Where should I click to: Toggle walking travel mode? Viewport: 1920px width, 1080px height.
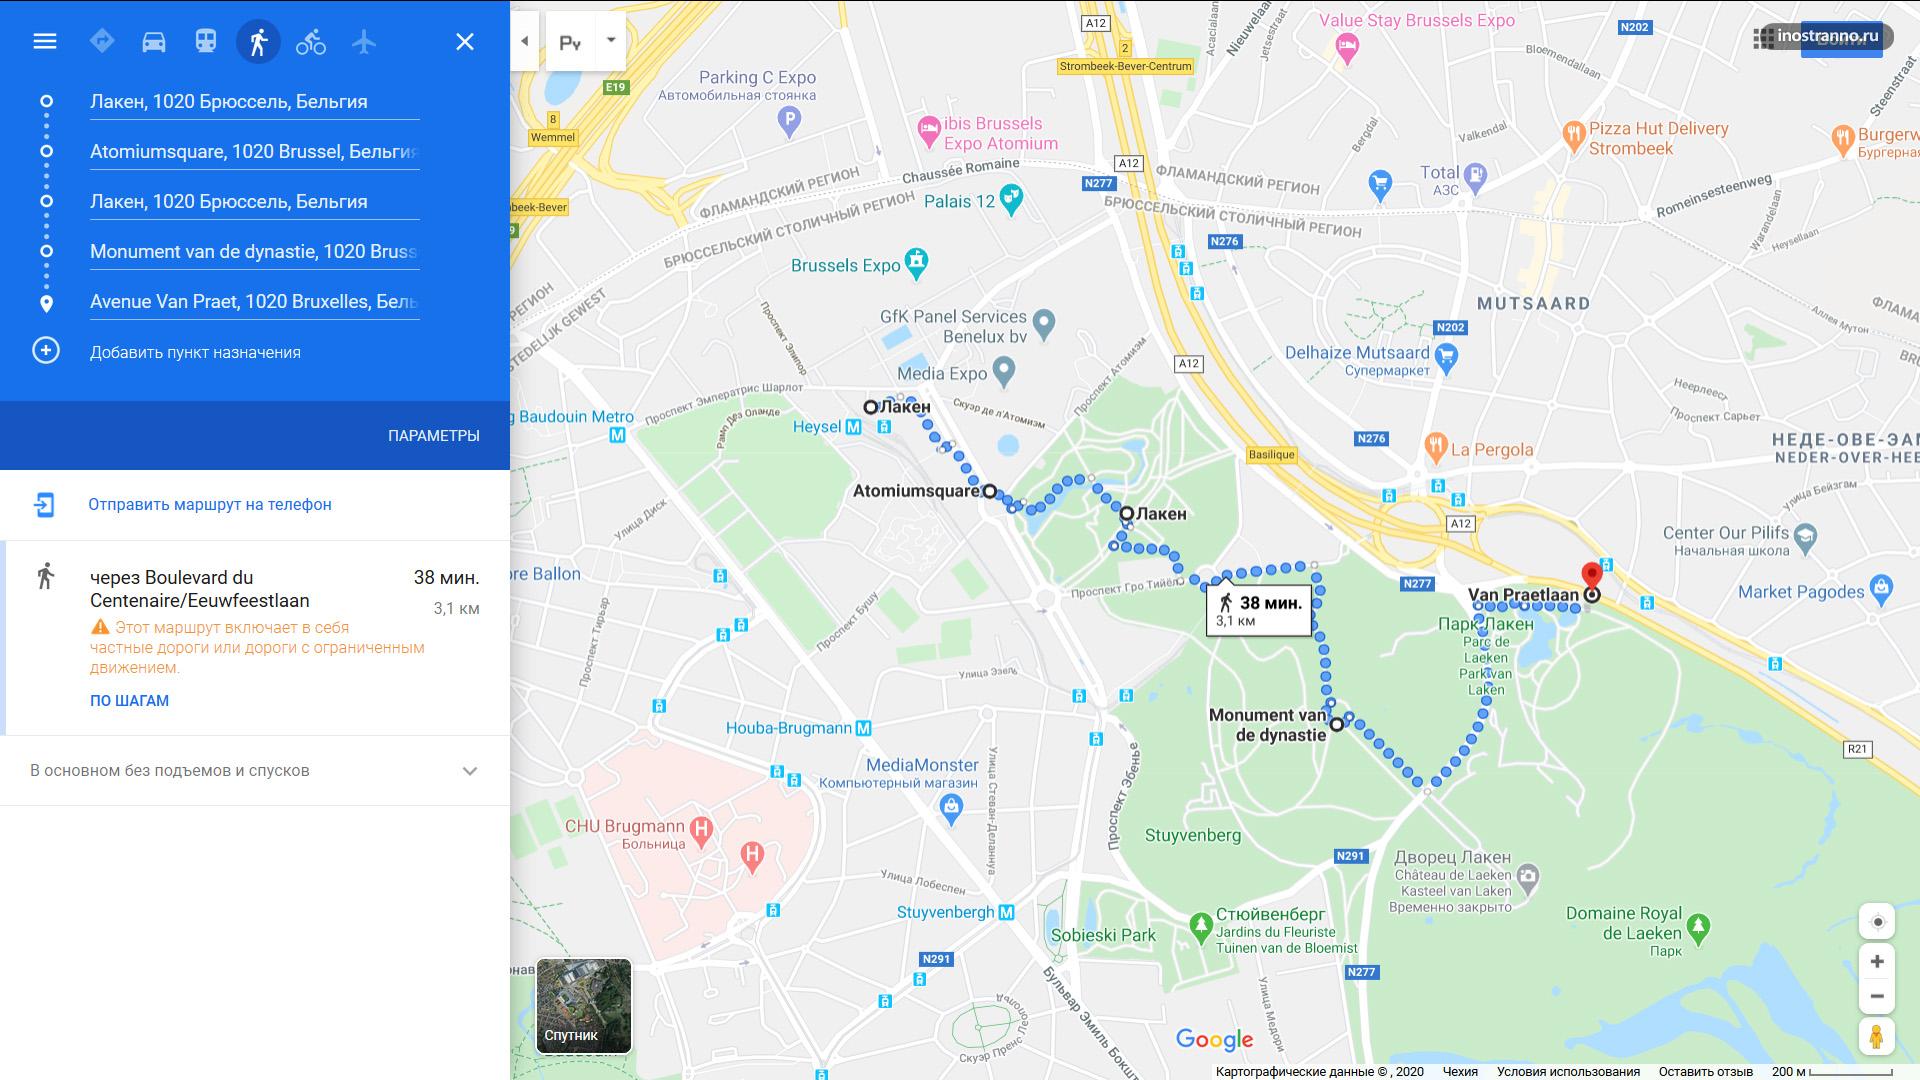[x=258, y=41]
